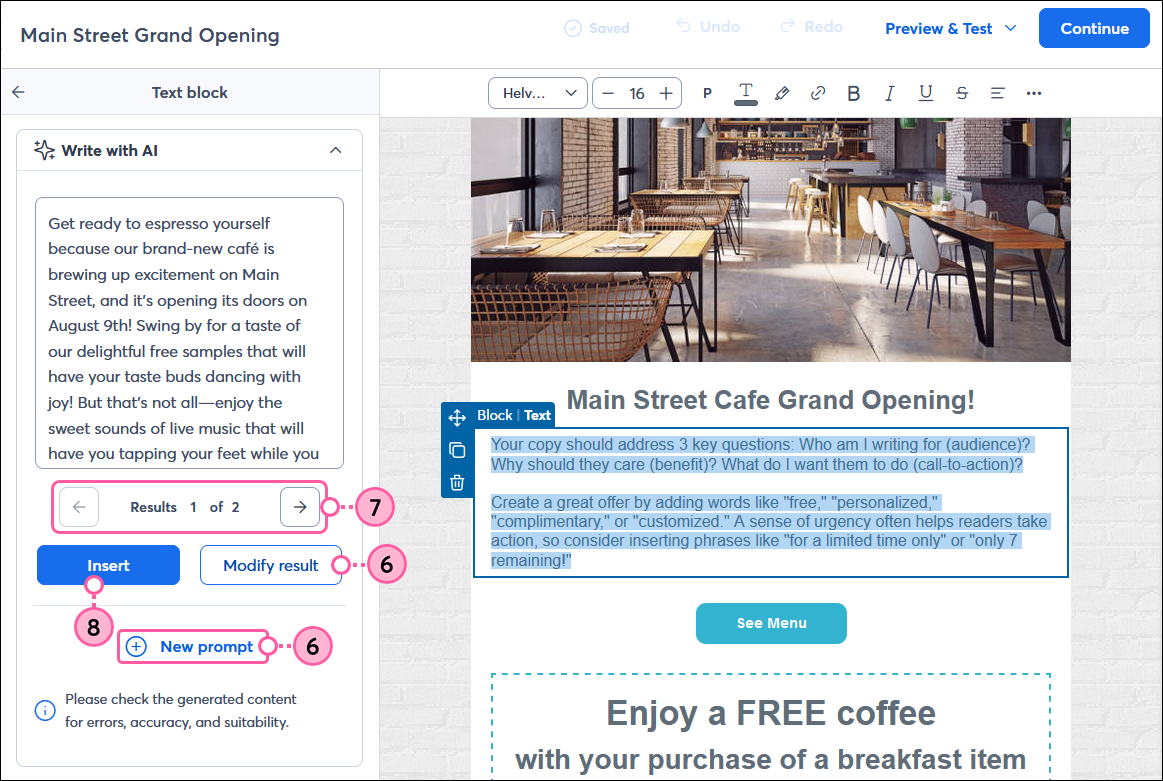Click Modify result to refine AI text
Image resolution: width=1163 pixels, height=781 pixels.
pyautogui.click(x=271, y=565)
